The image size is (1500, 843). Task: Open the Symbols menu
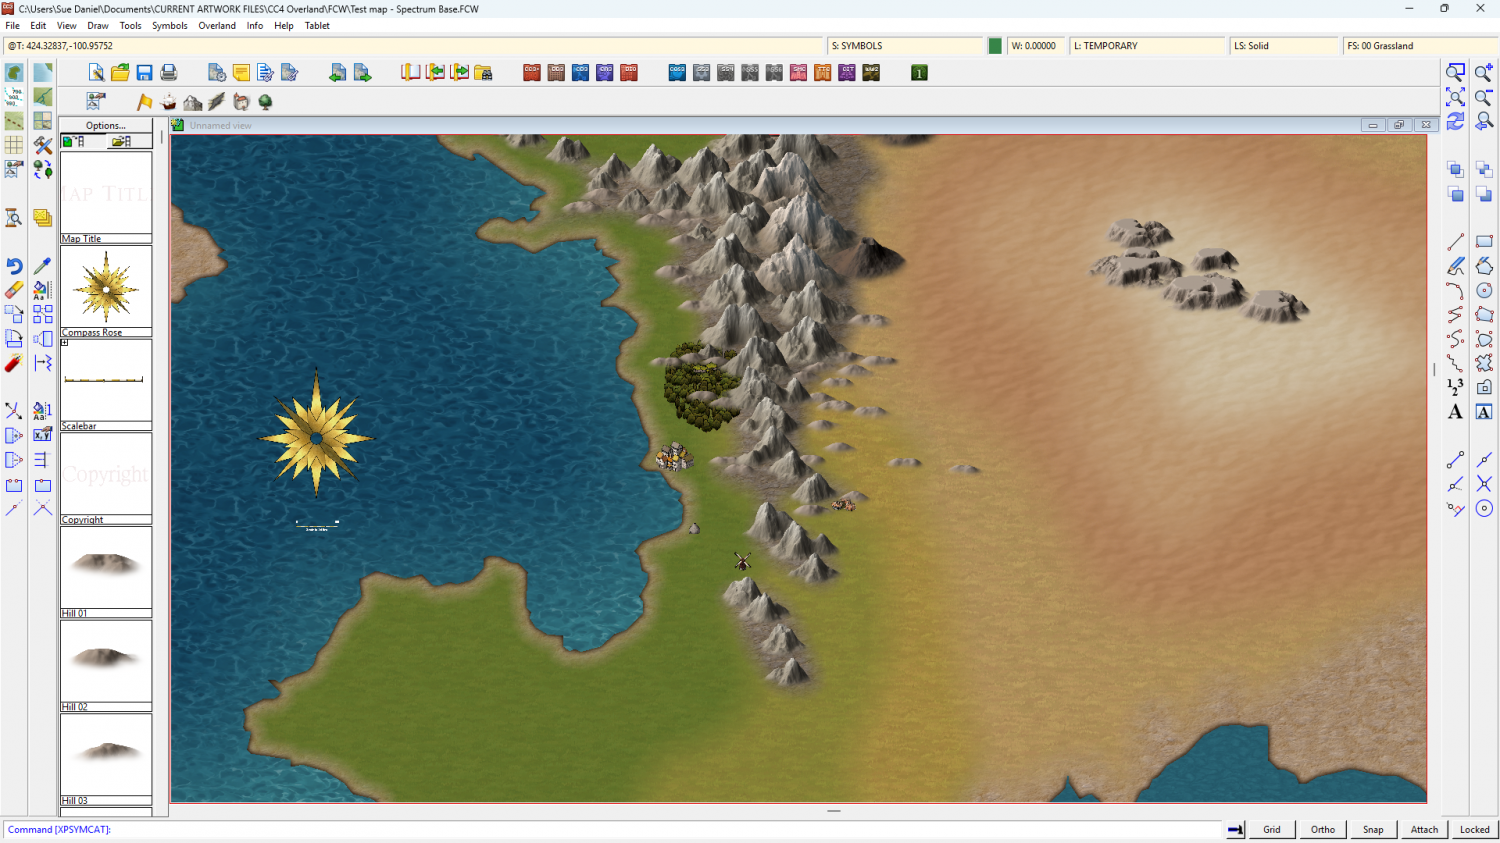point(169,26)
